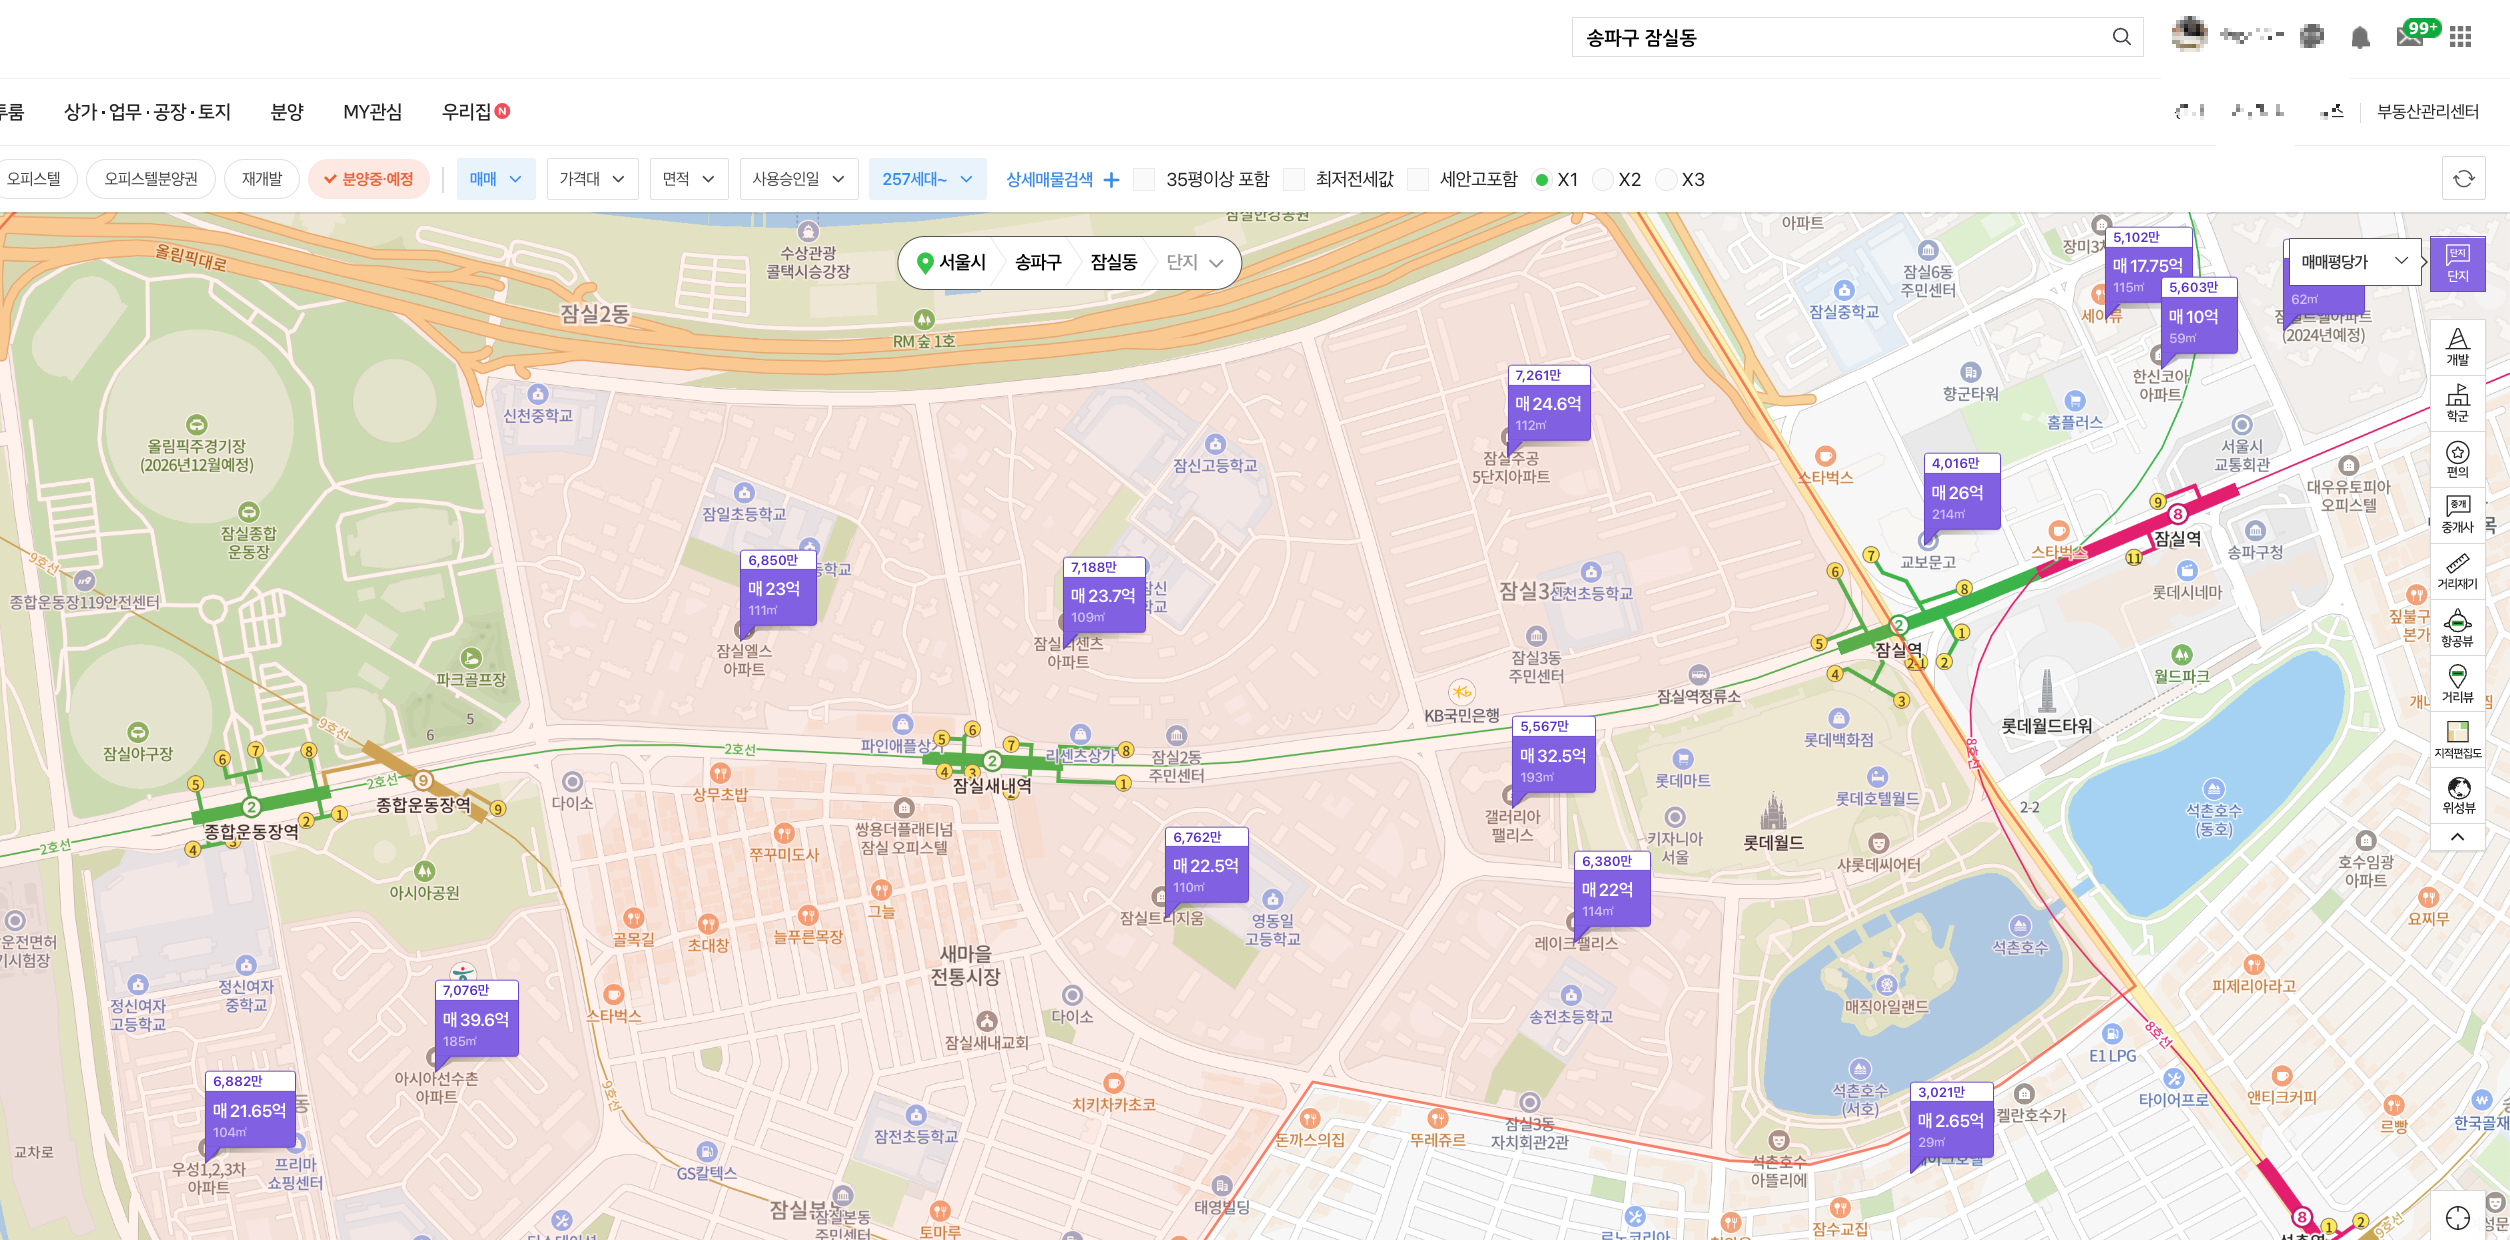
Task: Switch to 항공뷰 aerial view
Action: [x=2457, y=628]
